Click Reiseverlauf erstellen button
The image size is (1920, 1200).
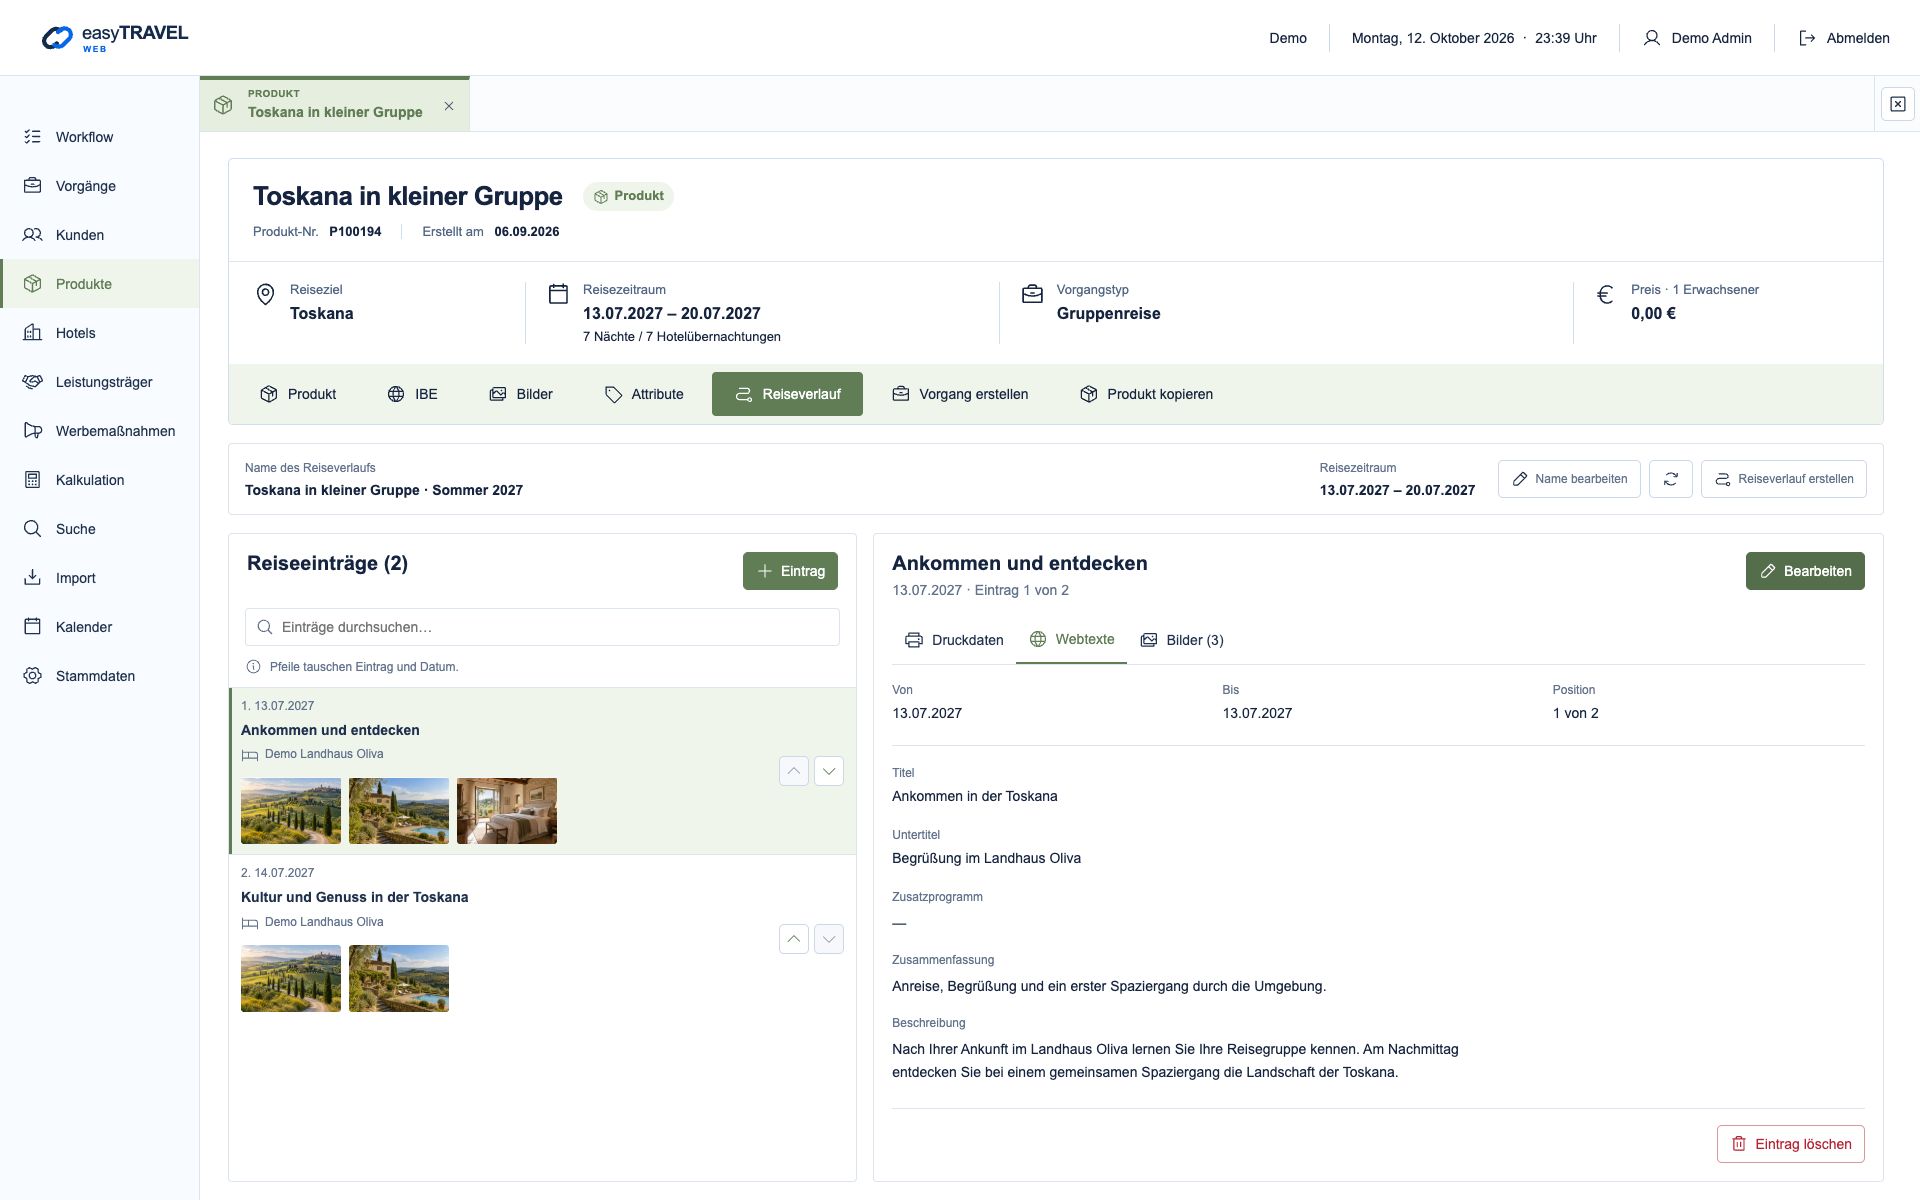(1784, 479)
